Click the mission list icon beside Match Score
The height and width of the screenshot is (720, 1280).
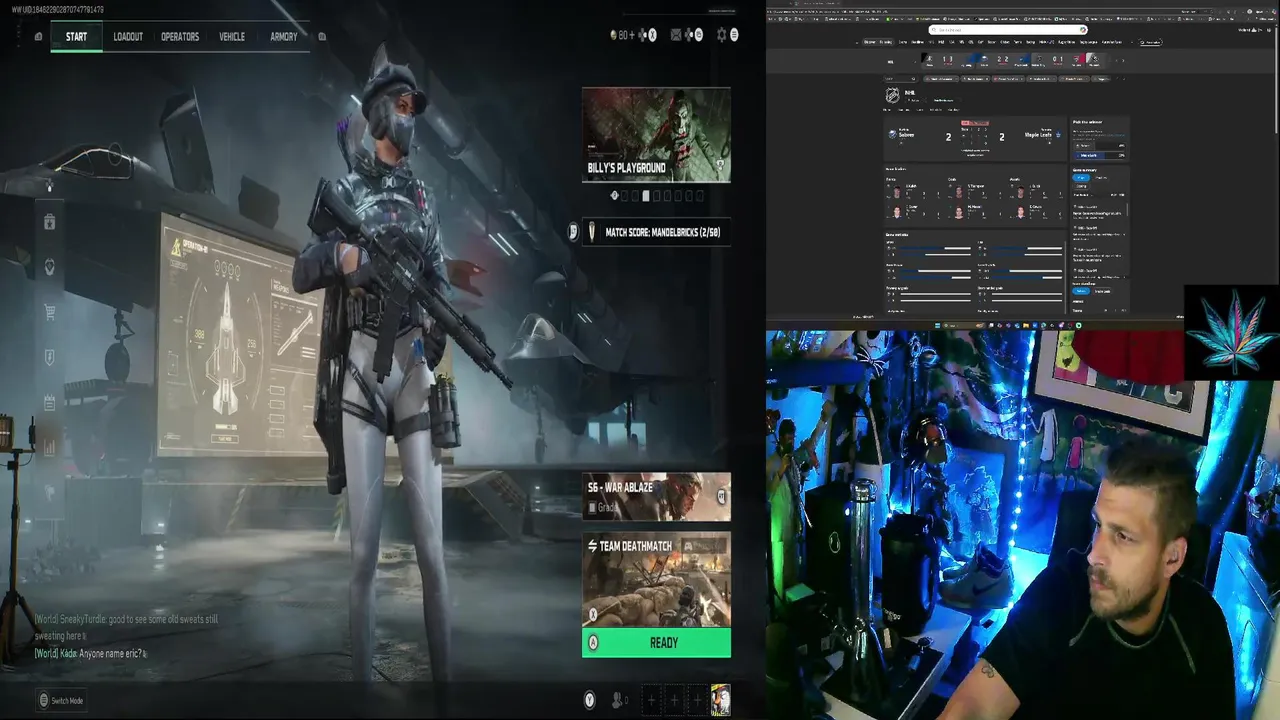(x=573, y=232)
